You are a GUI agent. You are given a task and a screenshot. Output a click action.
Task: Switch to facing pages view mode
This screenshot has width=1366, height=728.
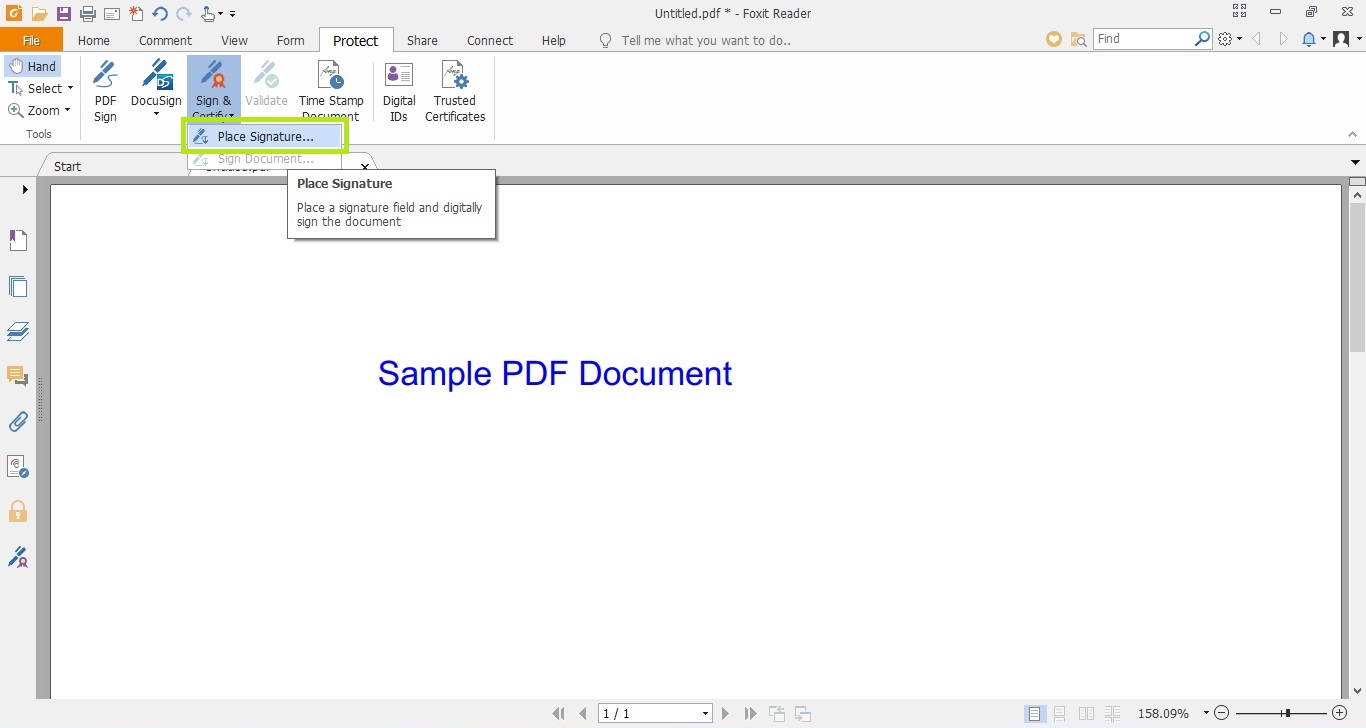click(1086, 714)
